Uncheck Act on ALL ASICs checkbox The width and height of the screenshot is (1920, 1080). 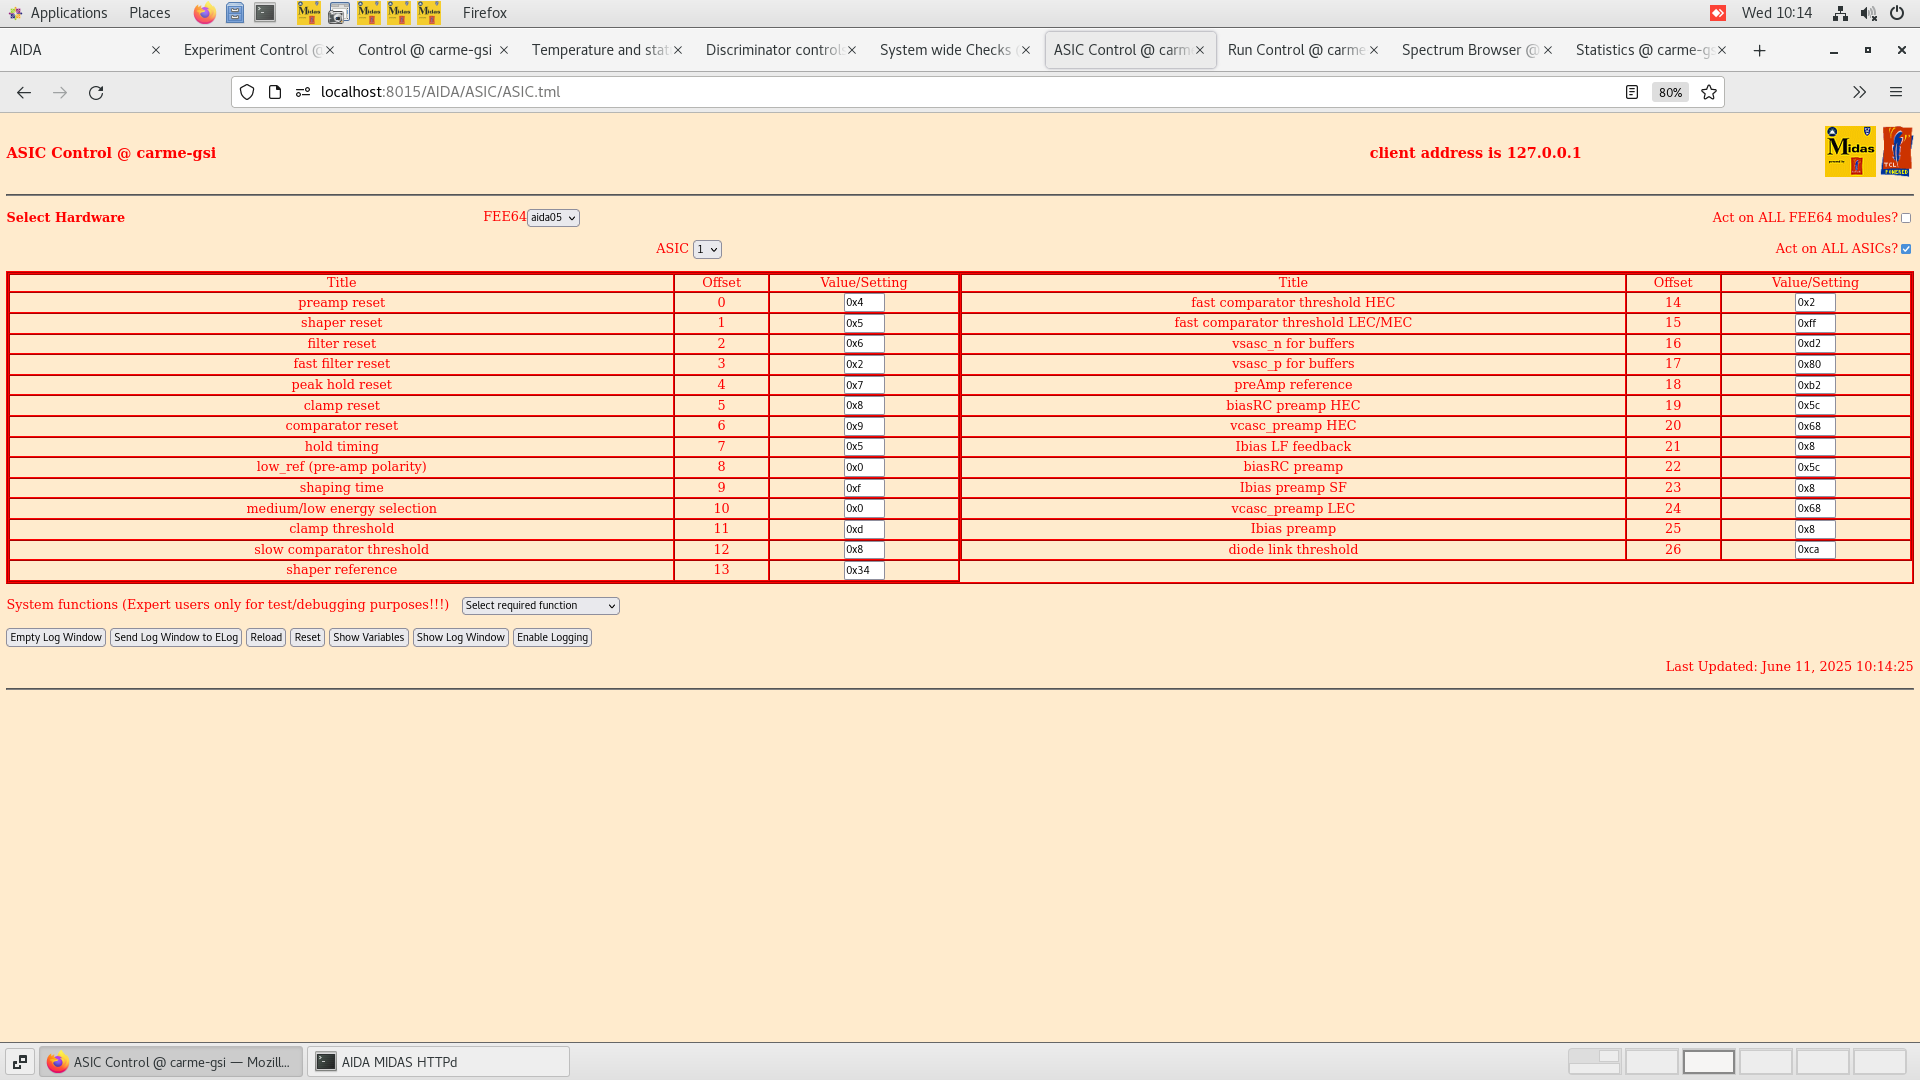[x=1906, y=249]
